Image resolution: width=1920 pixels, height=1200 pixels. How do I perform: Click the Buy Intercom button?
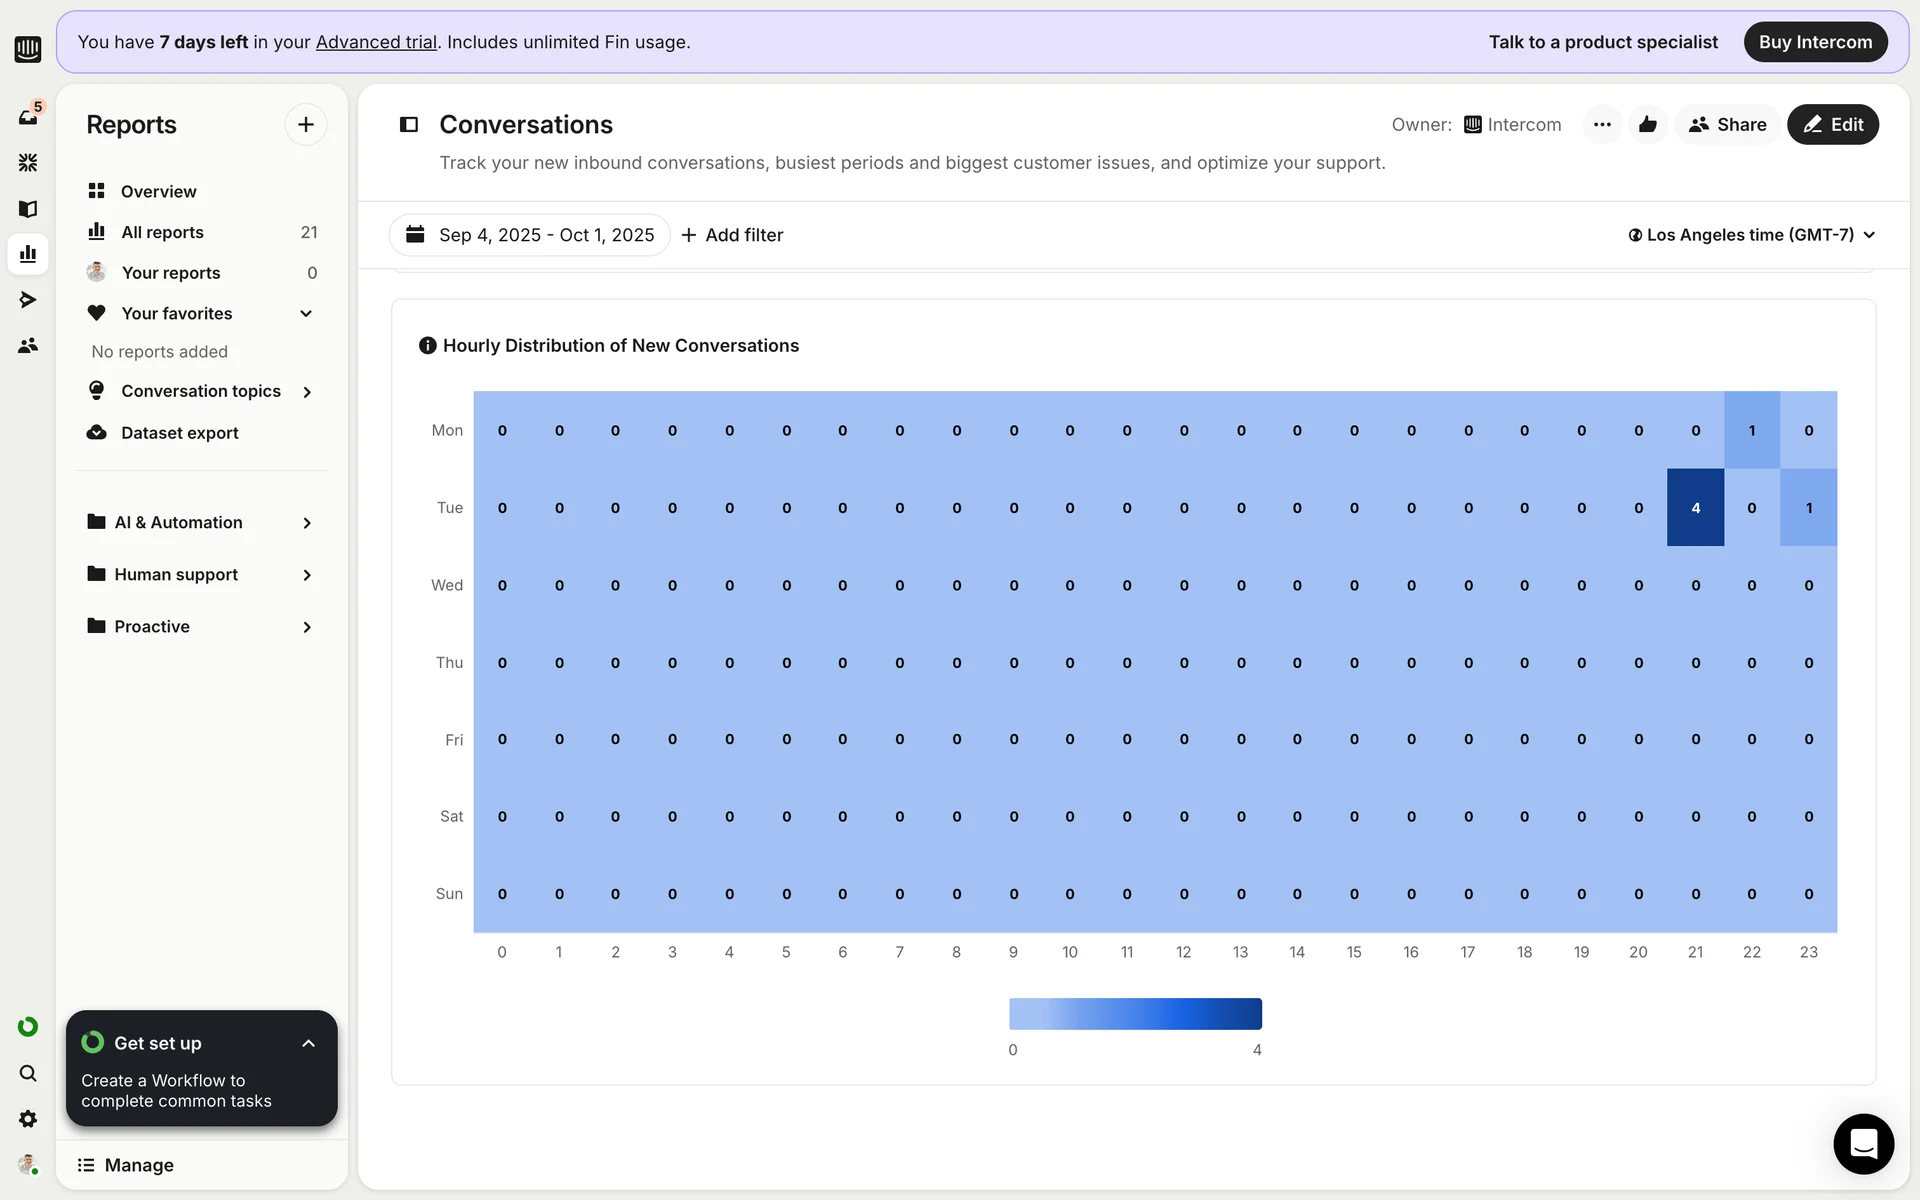(x=1814, y=42)
